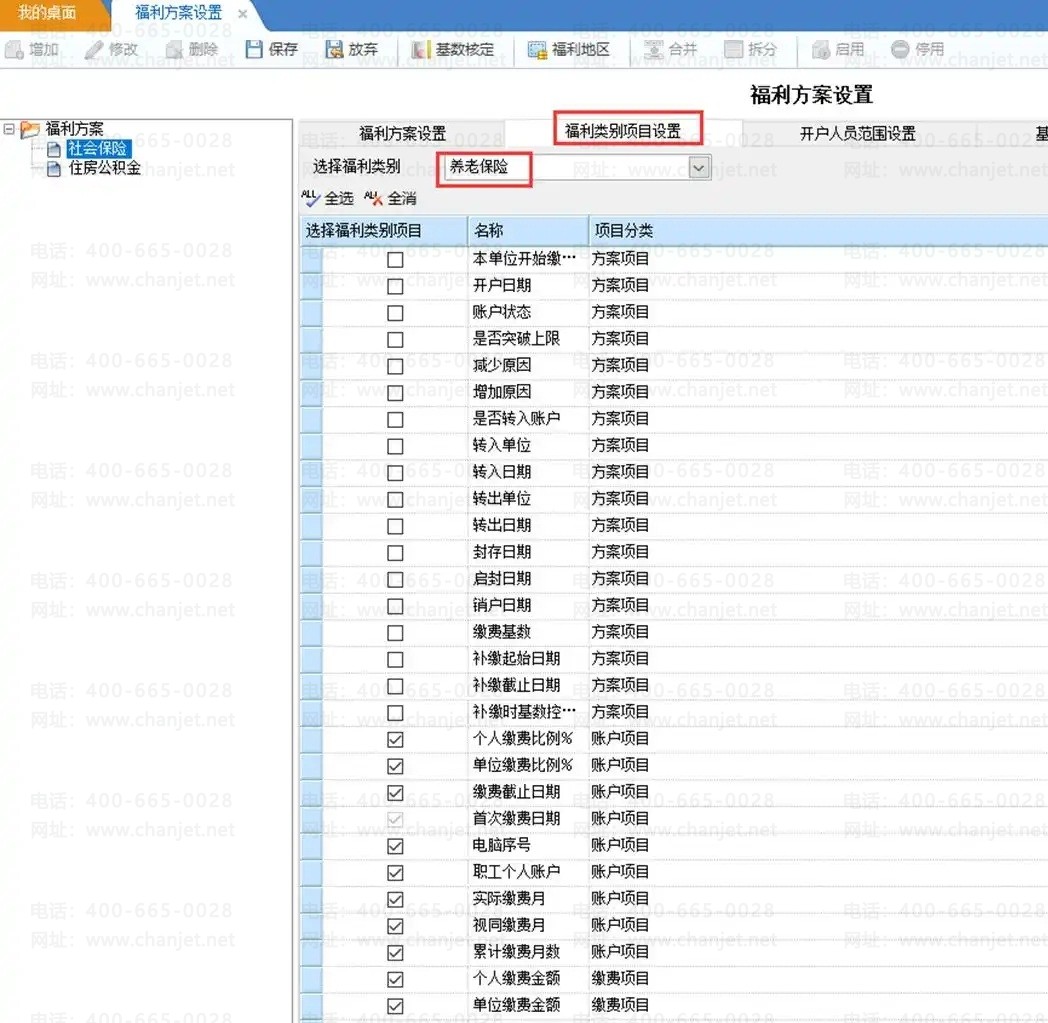
Task: Click the 放弃 (Discard) toolbar icon
Action: click(x=334, y=49)
